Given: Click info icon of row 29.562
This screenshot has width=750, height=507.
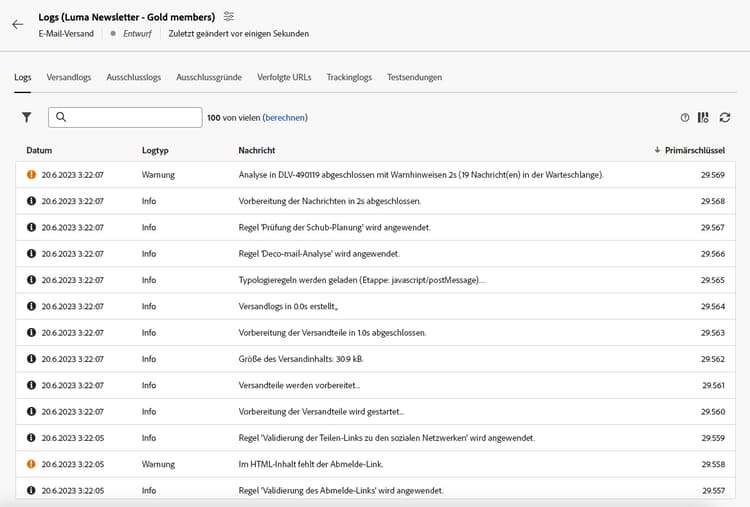Looking at the screenshot, I should (31, 359).
